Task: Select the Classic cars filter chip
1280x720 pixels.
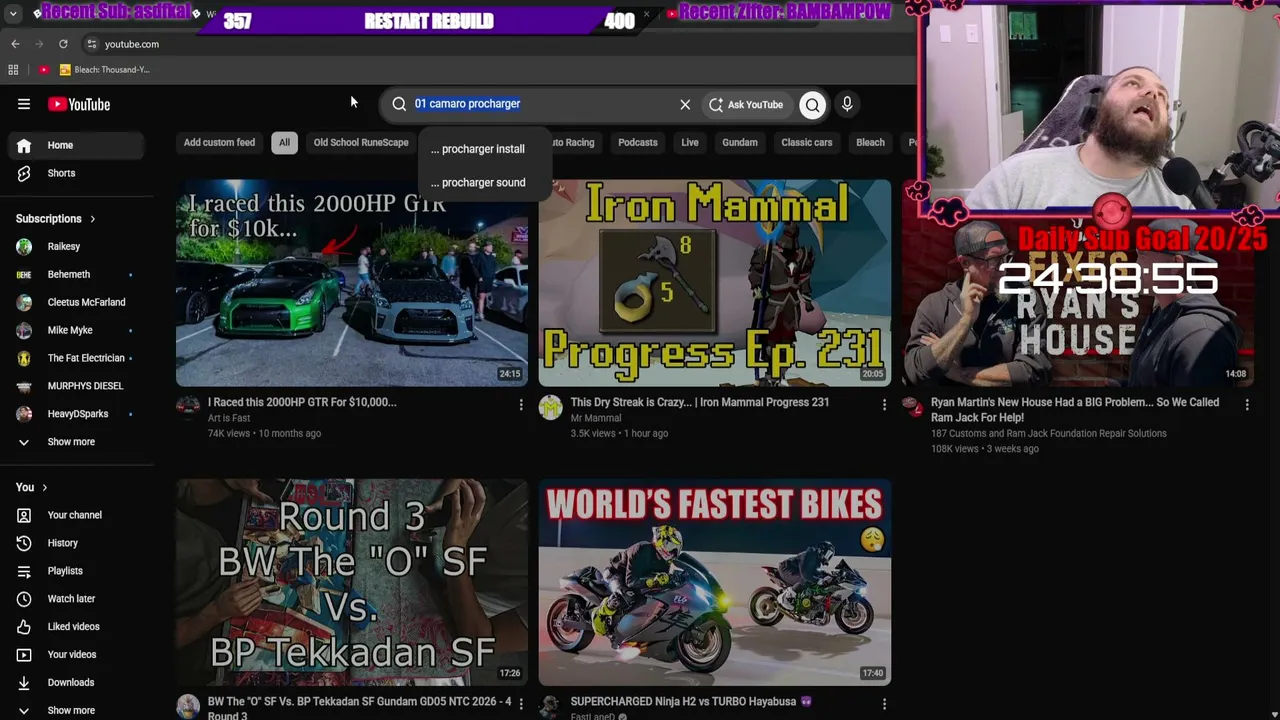Action: [x=807, y=142]
